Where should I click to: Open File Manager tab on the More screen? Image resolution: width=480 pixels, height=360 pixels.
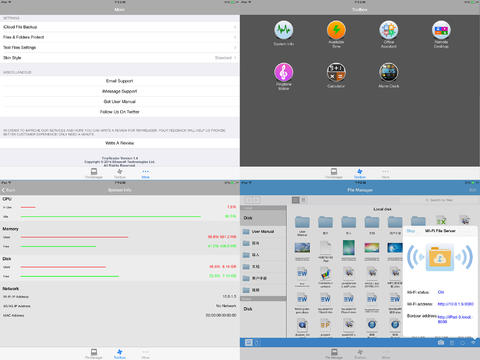[x=94, y=173]
